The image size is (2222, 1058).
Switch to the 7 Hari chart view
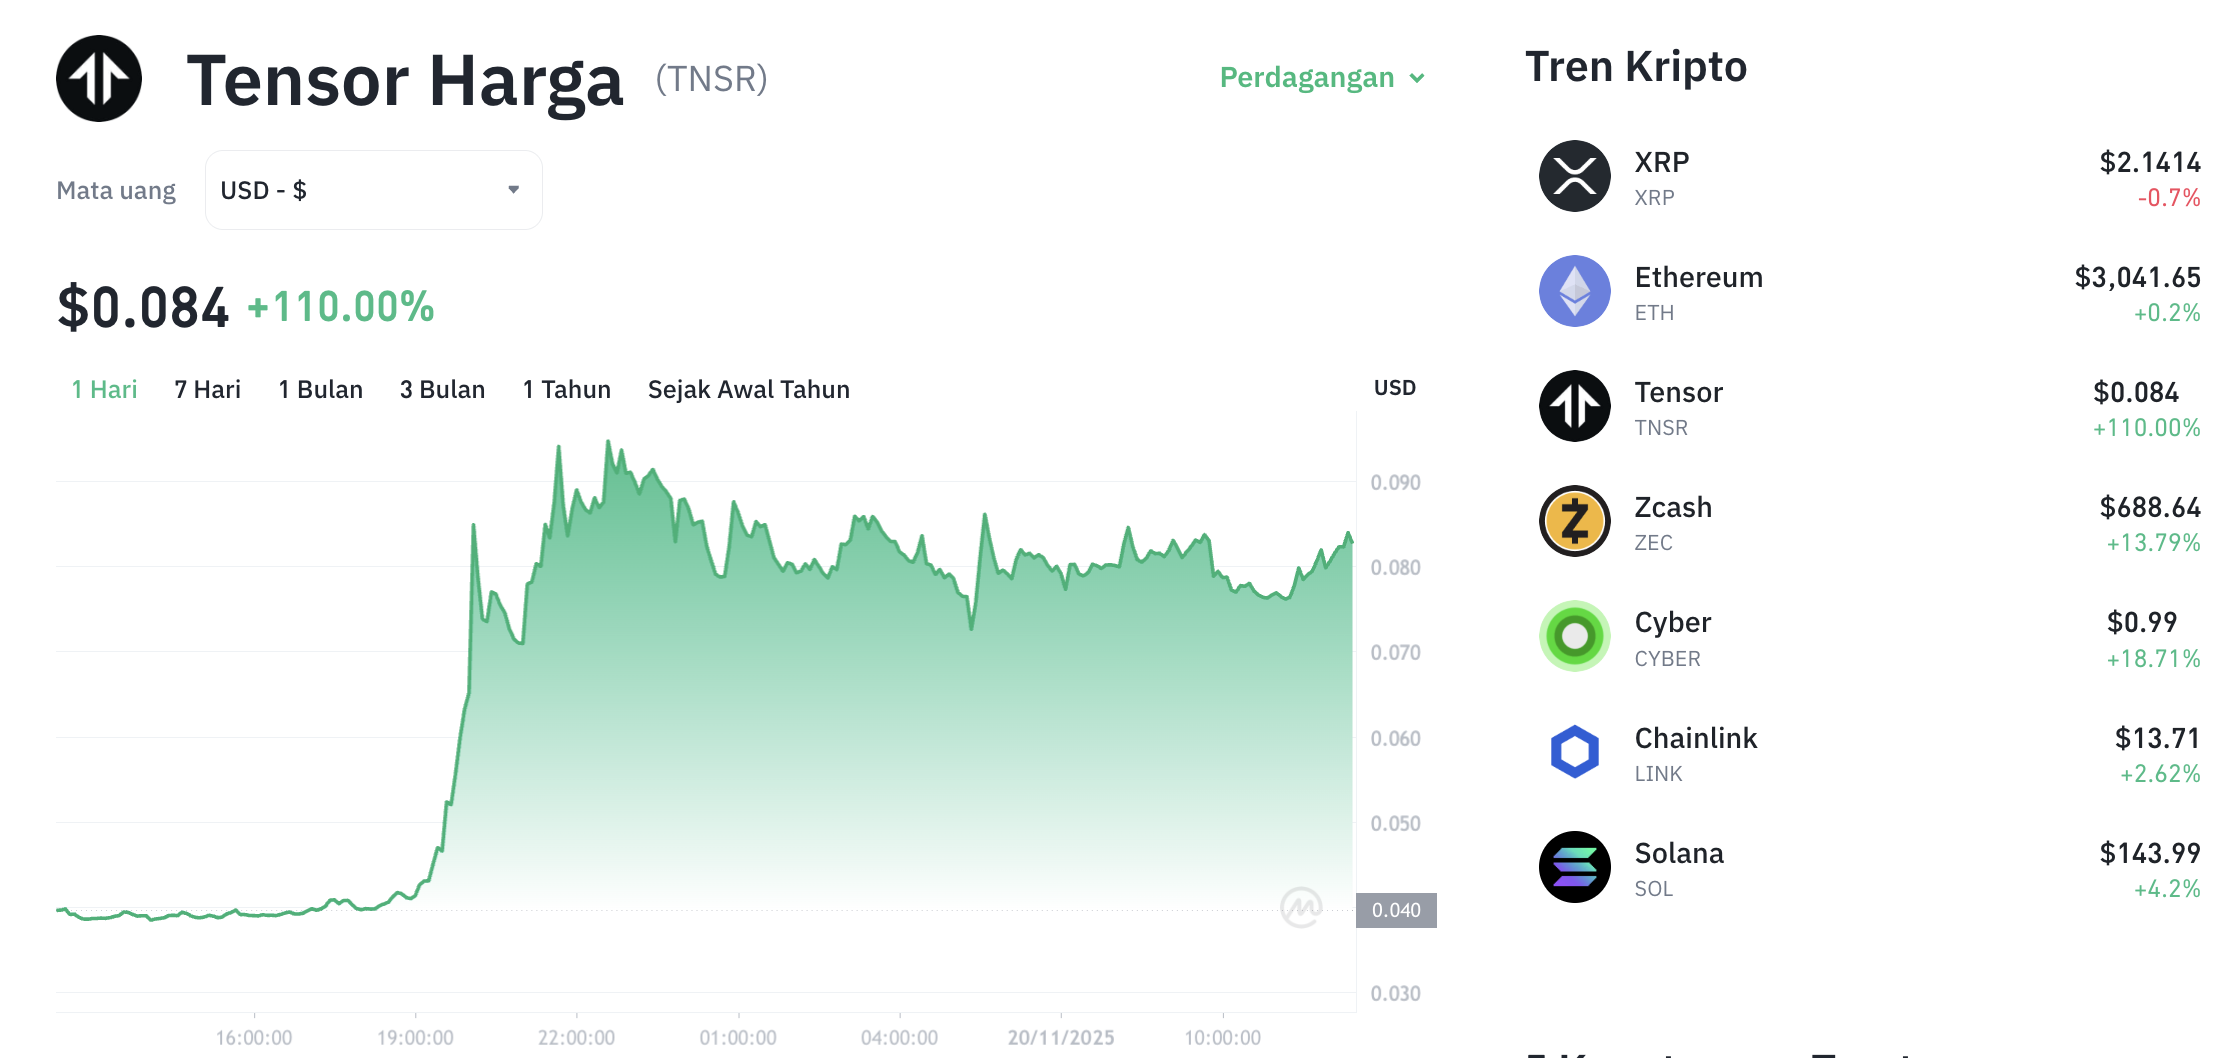coord(207,389)
